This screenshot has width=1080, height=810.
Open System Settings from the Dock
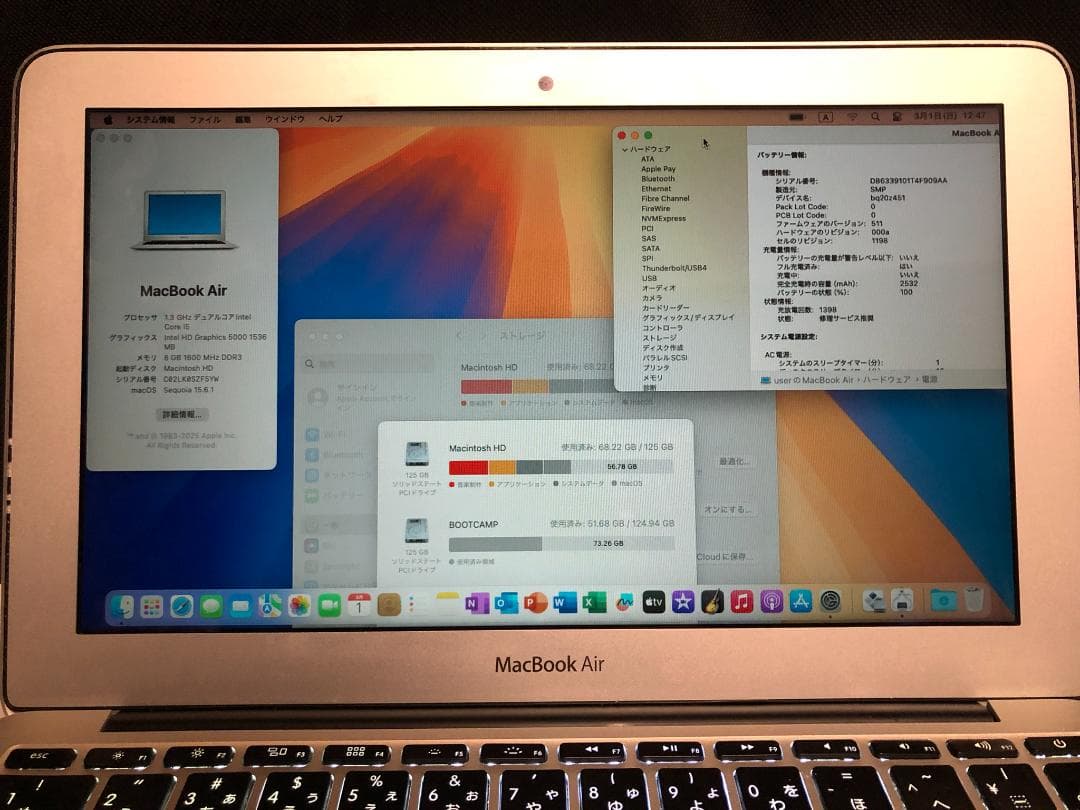tap(831, 601)
